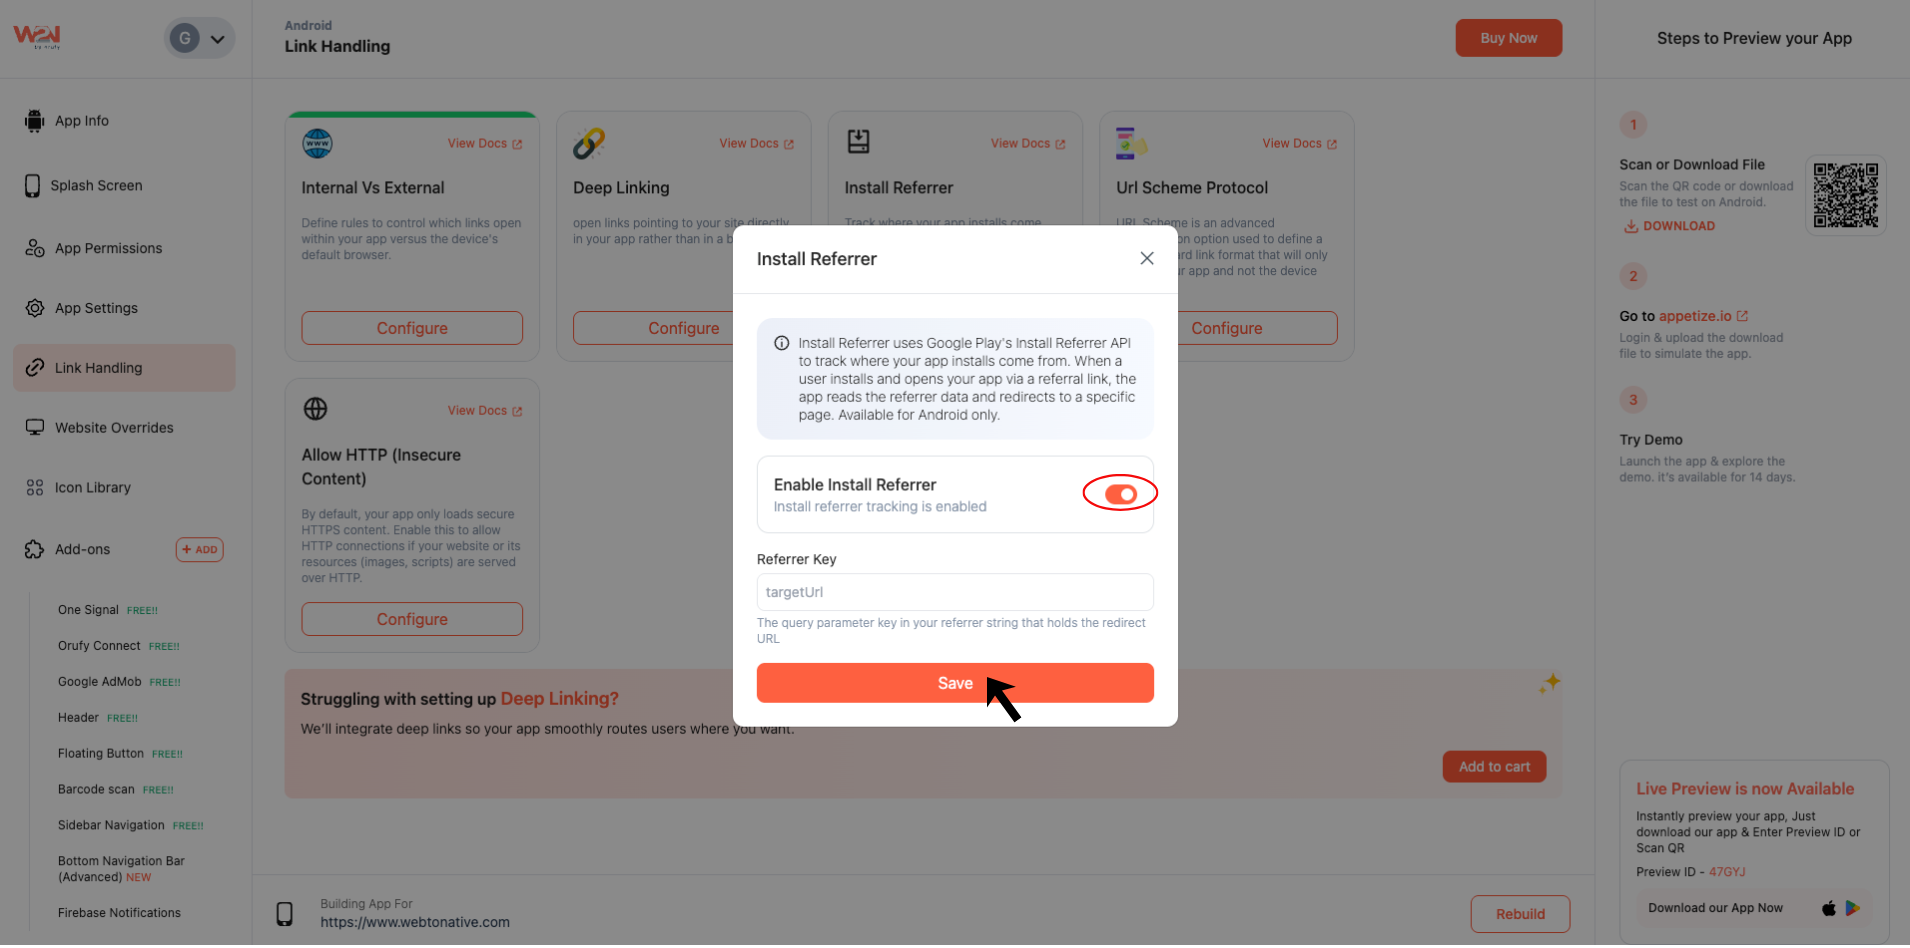The image size is (1910, 948).
Task: Click the Deep Linking chain icon
Action: (589, 142)
